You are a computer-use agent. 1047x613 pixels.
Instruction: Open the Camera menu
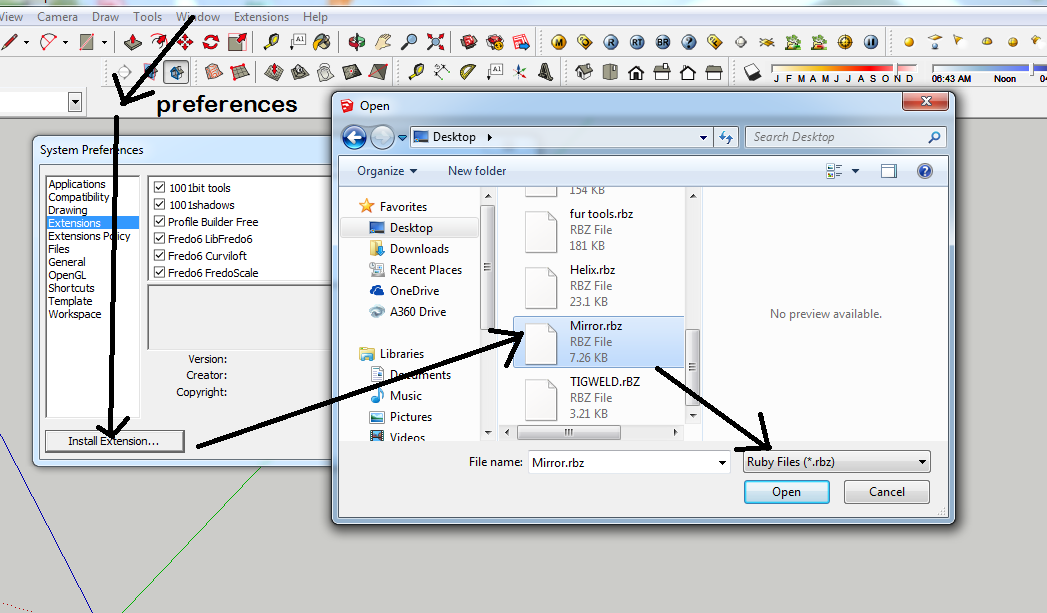point(57,17)
